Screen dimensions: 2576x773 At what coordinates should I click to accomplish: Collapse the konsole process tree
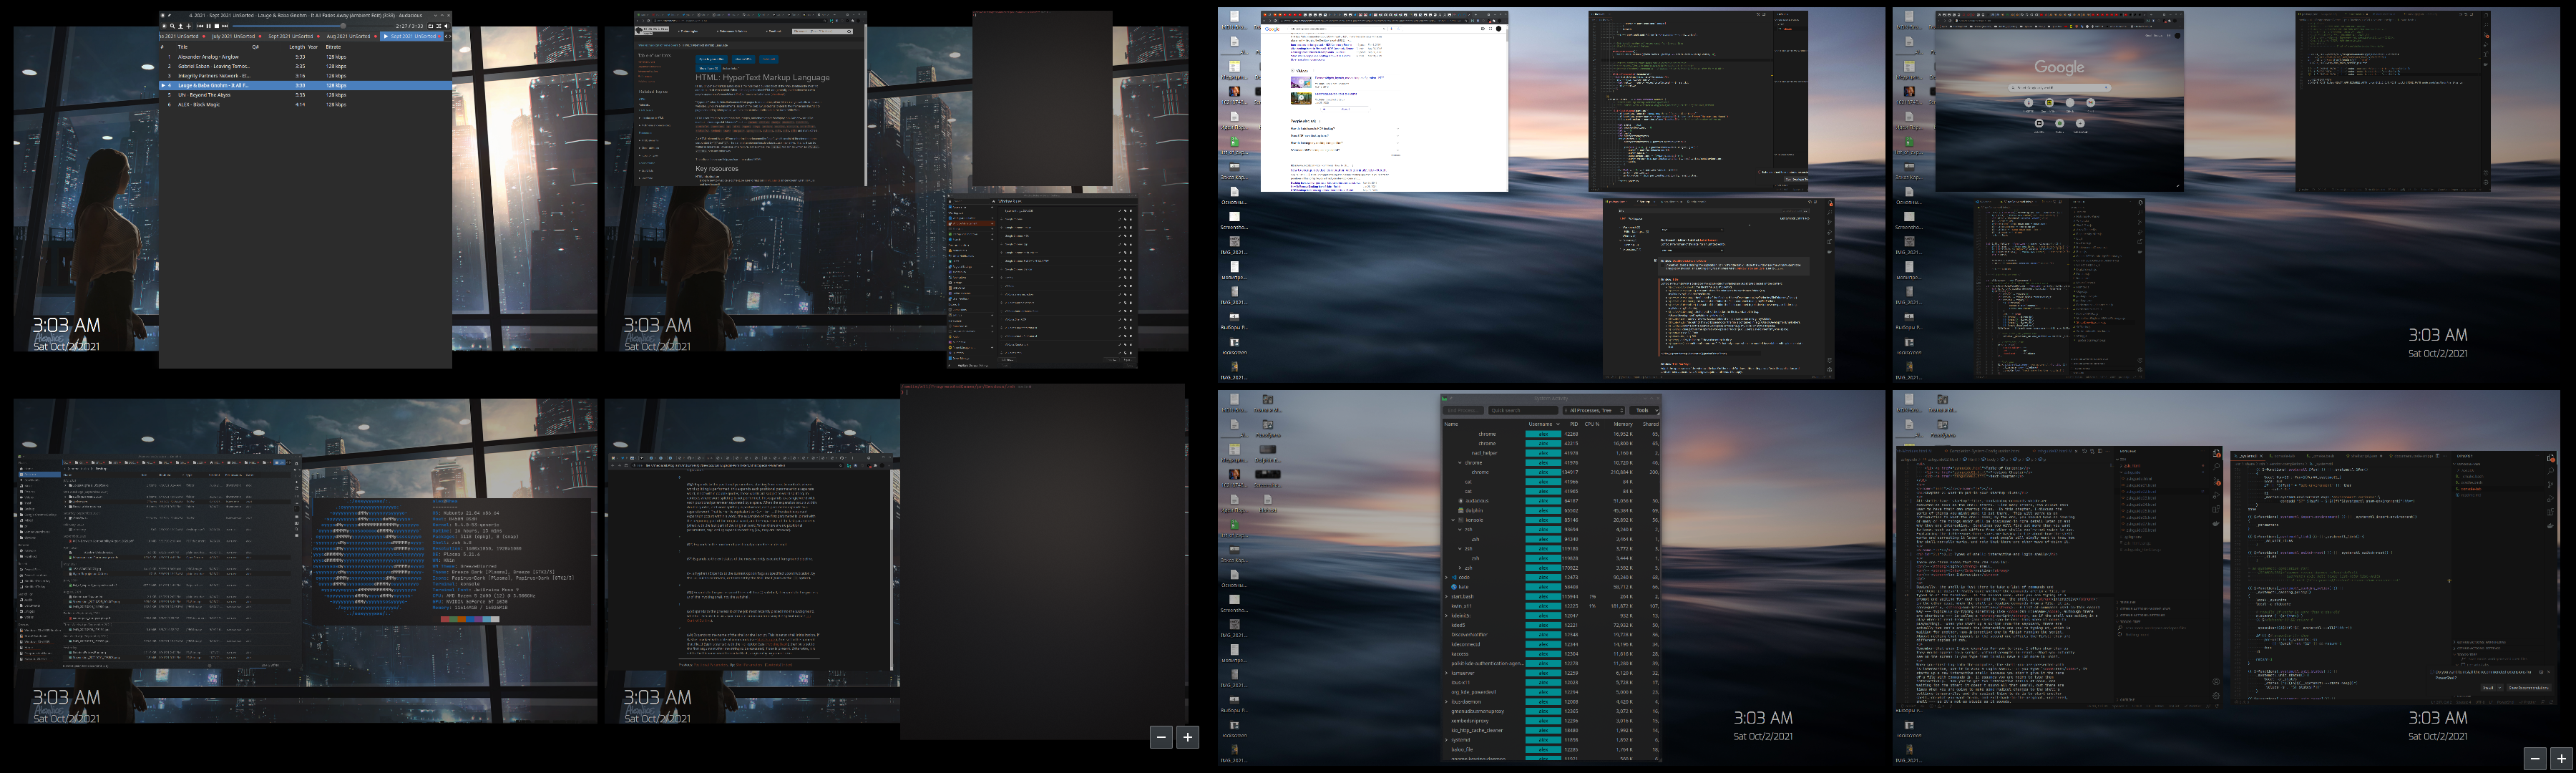(1453, 521)
